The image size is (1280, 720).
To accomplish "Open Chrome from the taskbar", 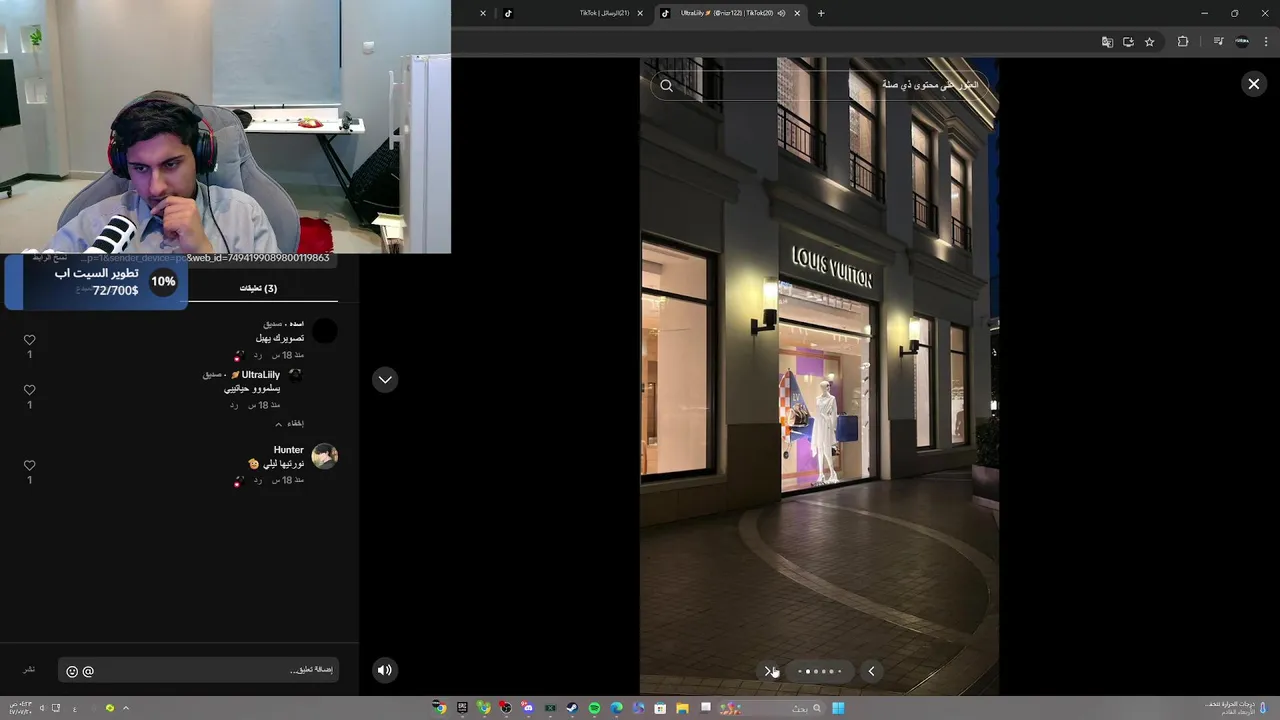I will click(x=439, y=708).
